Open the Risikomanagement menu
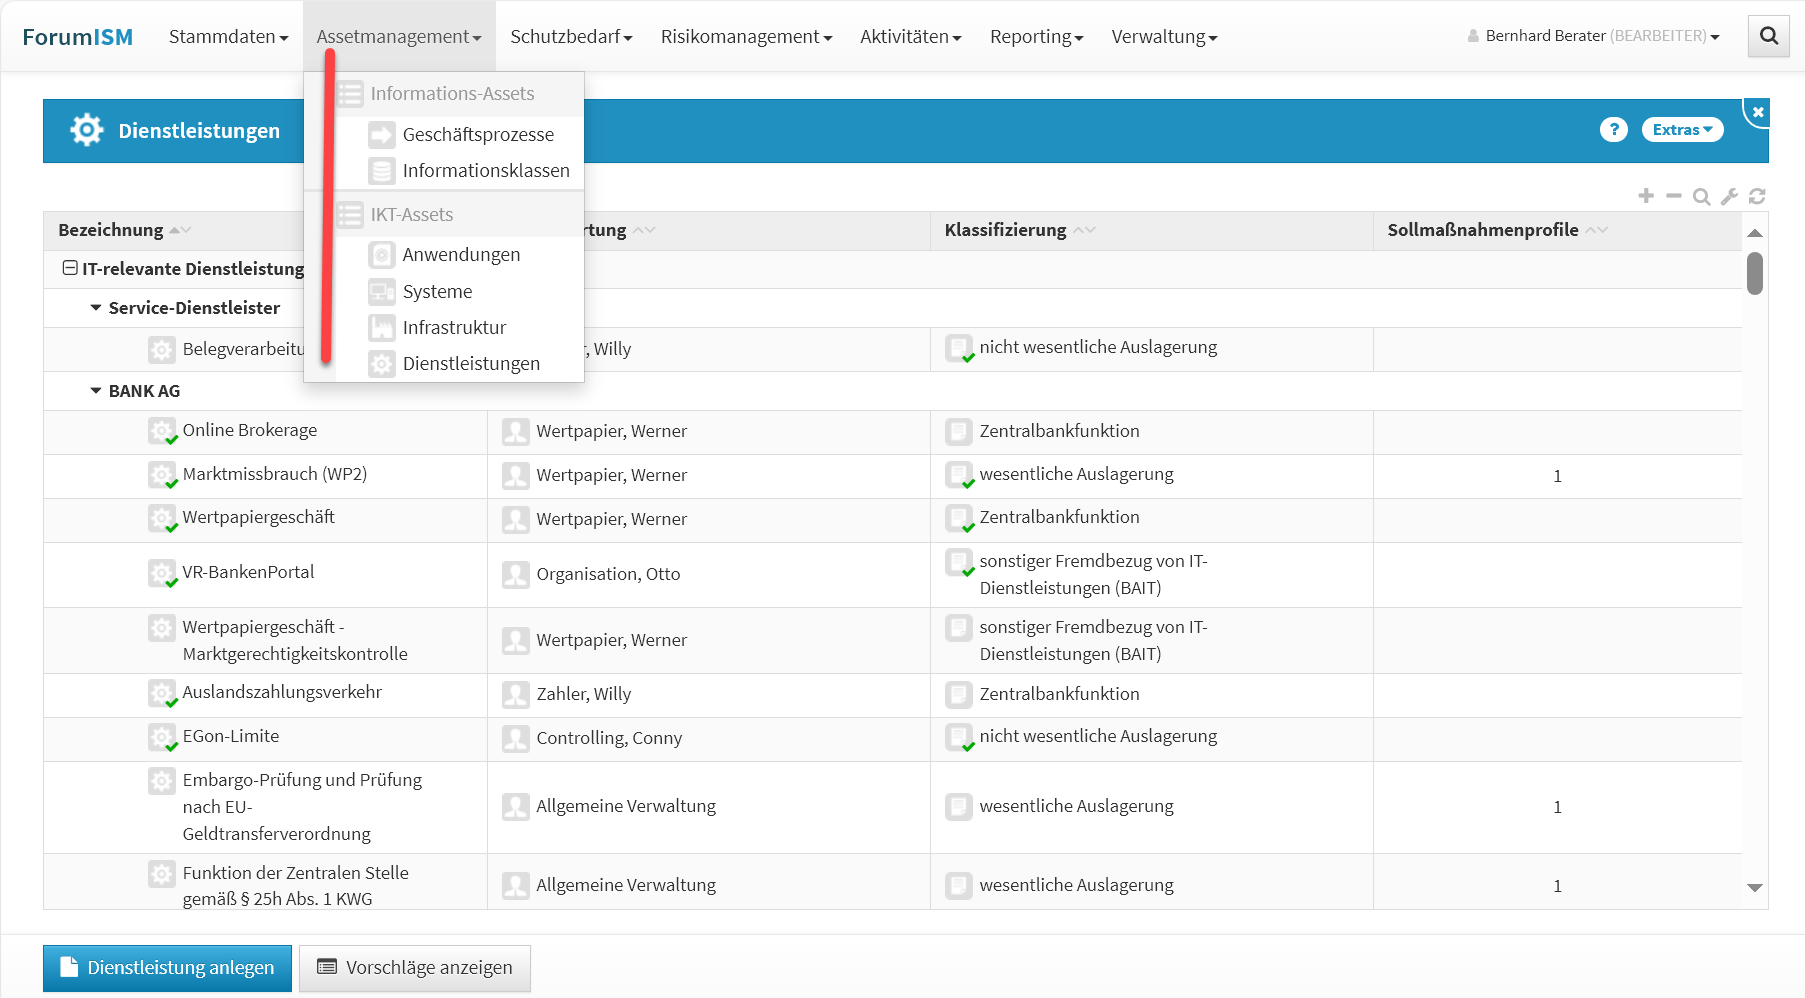 746,36
